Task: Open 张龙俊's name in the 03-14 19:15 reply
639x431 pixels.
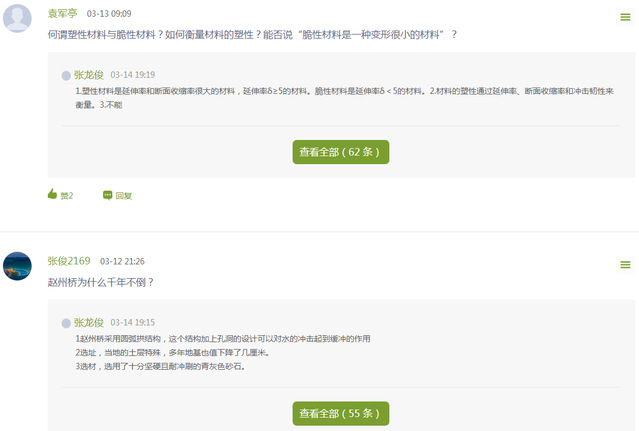Action: pyautogui.click(x=88, y=323)
